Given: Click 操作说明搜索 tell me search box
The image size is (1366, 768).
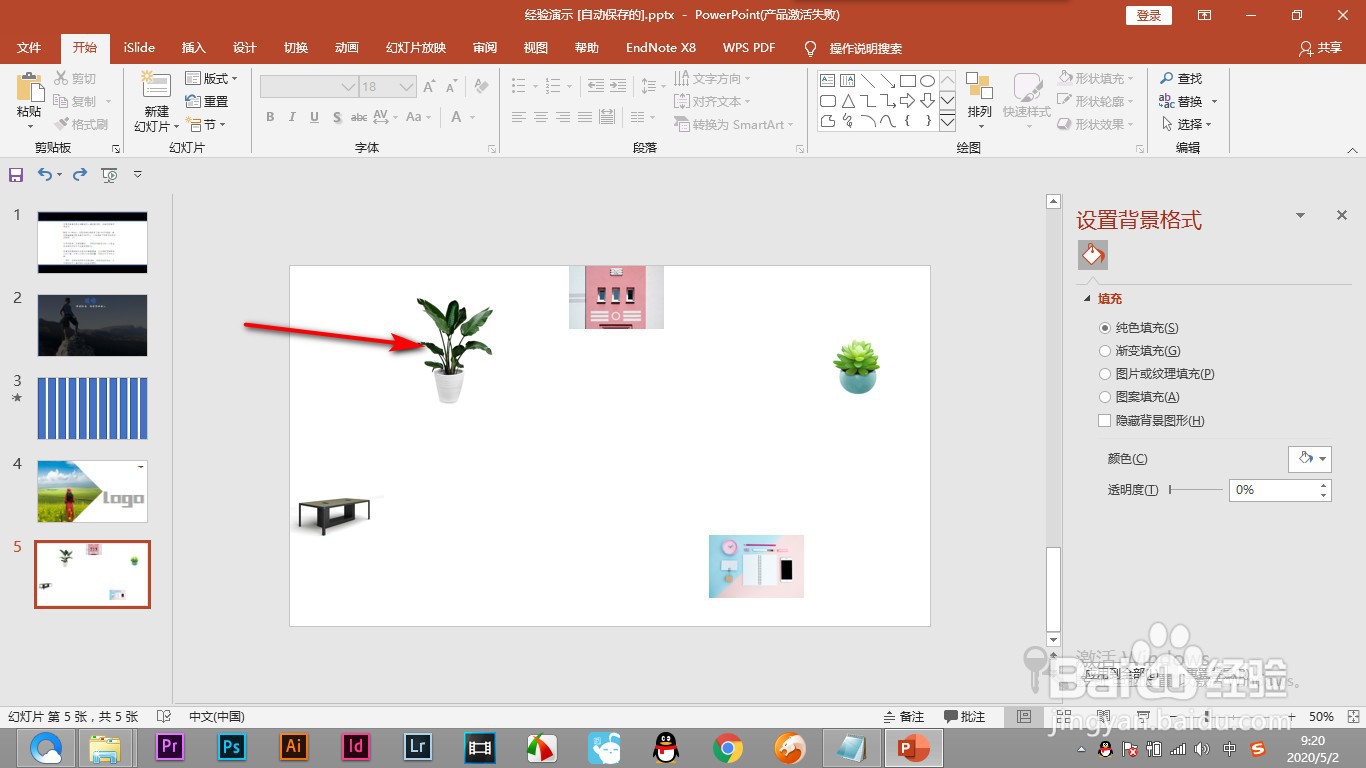Looking at the screenshot, I should 854,48.
